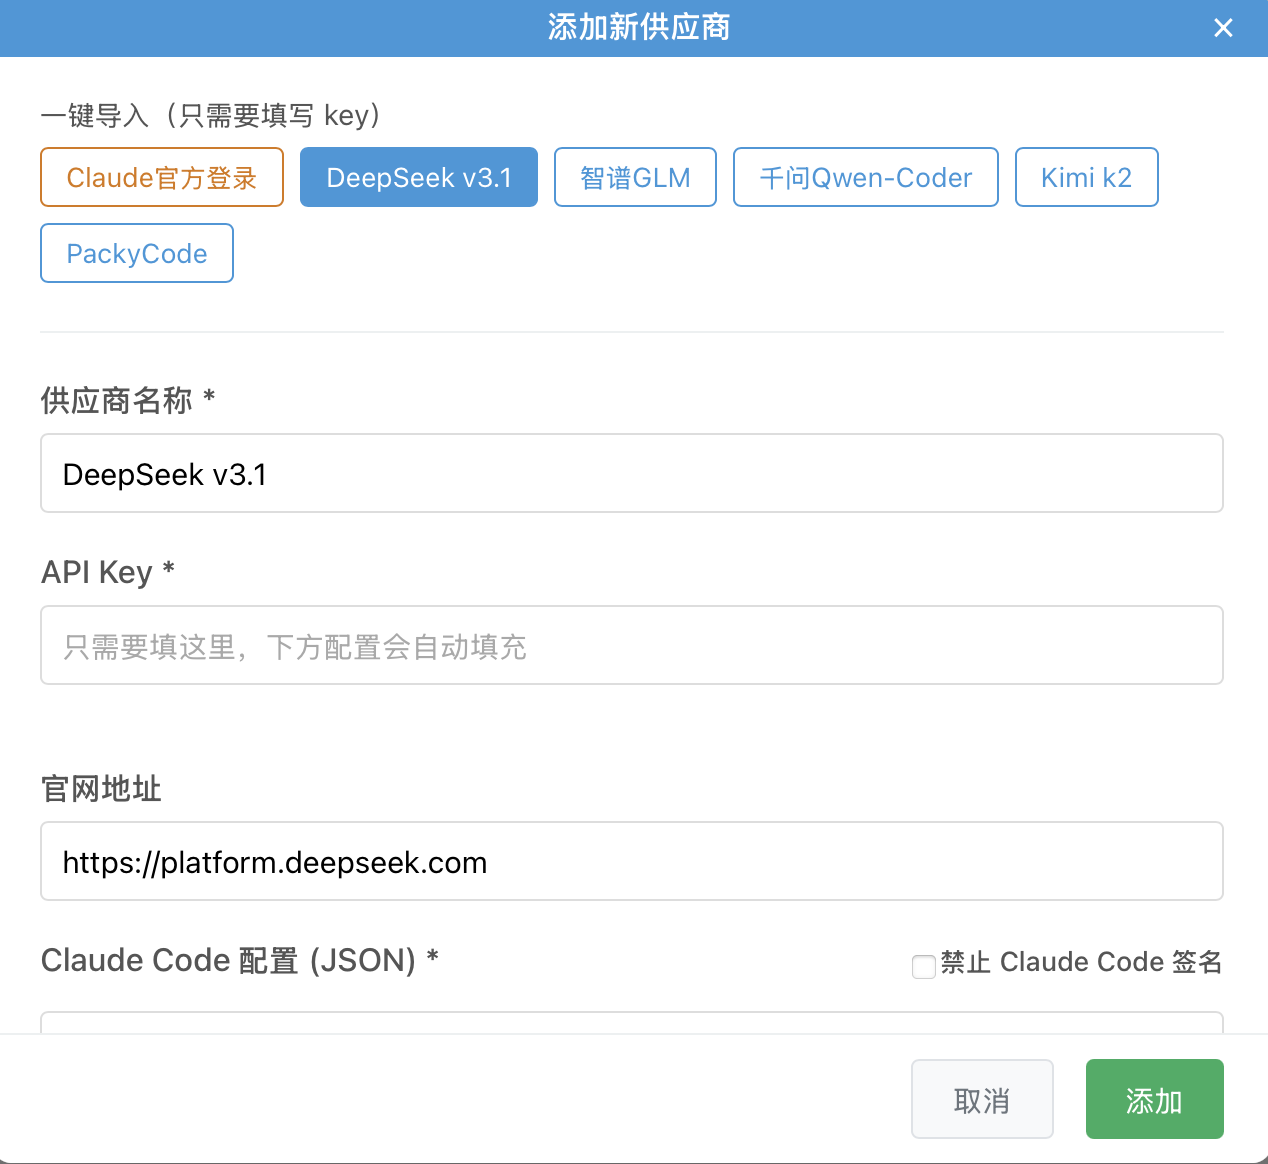
Task: Tick the 禁止 Claude Code 签名 checkbox
Action: point(923,966)
